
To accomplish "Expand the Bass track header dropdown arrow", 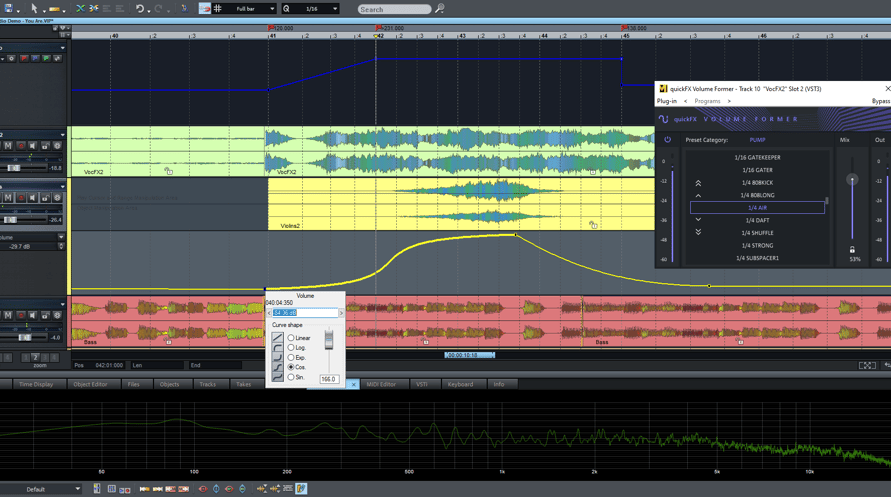I will pos(63,304).
